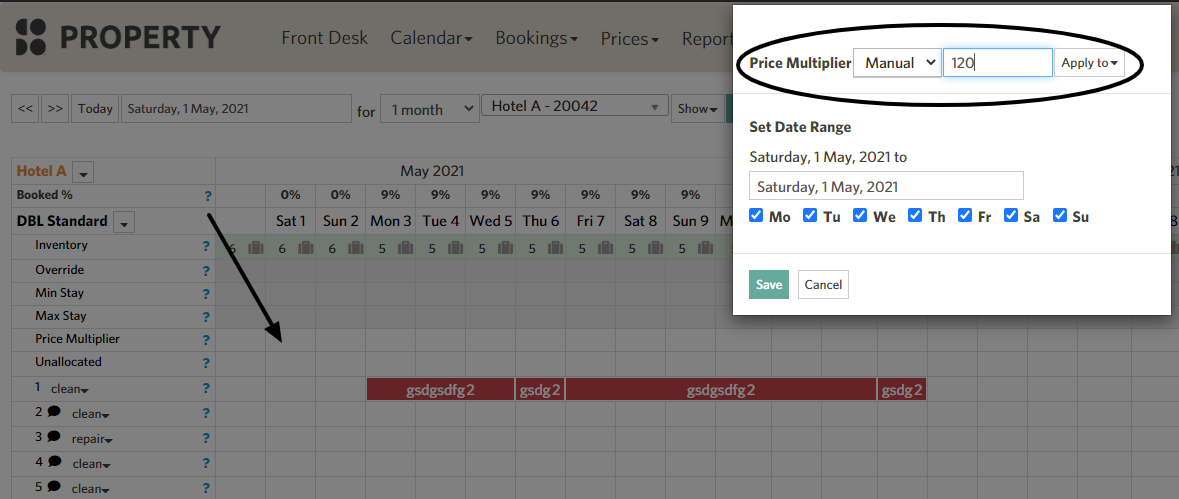
Task: Open the Hotel A - 20042 selector
Action: pos(574,107)
